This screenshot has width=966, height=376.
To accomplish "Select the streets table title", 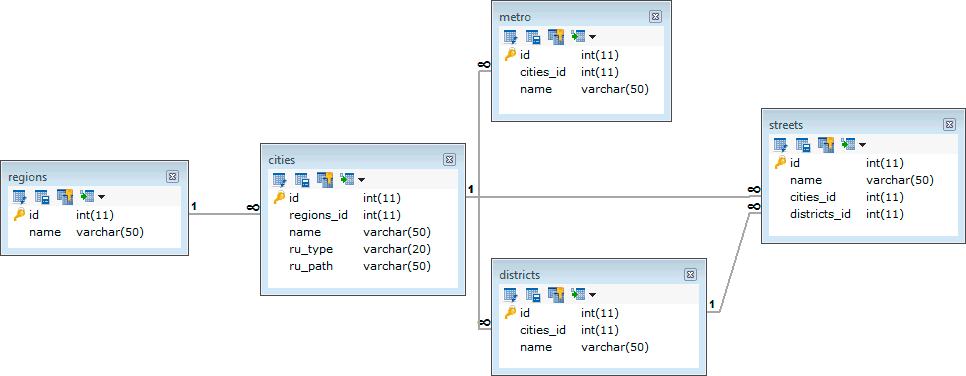I will [x=786, y=125].
